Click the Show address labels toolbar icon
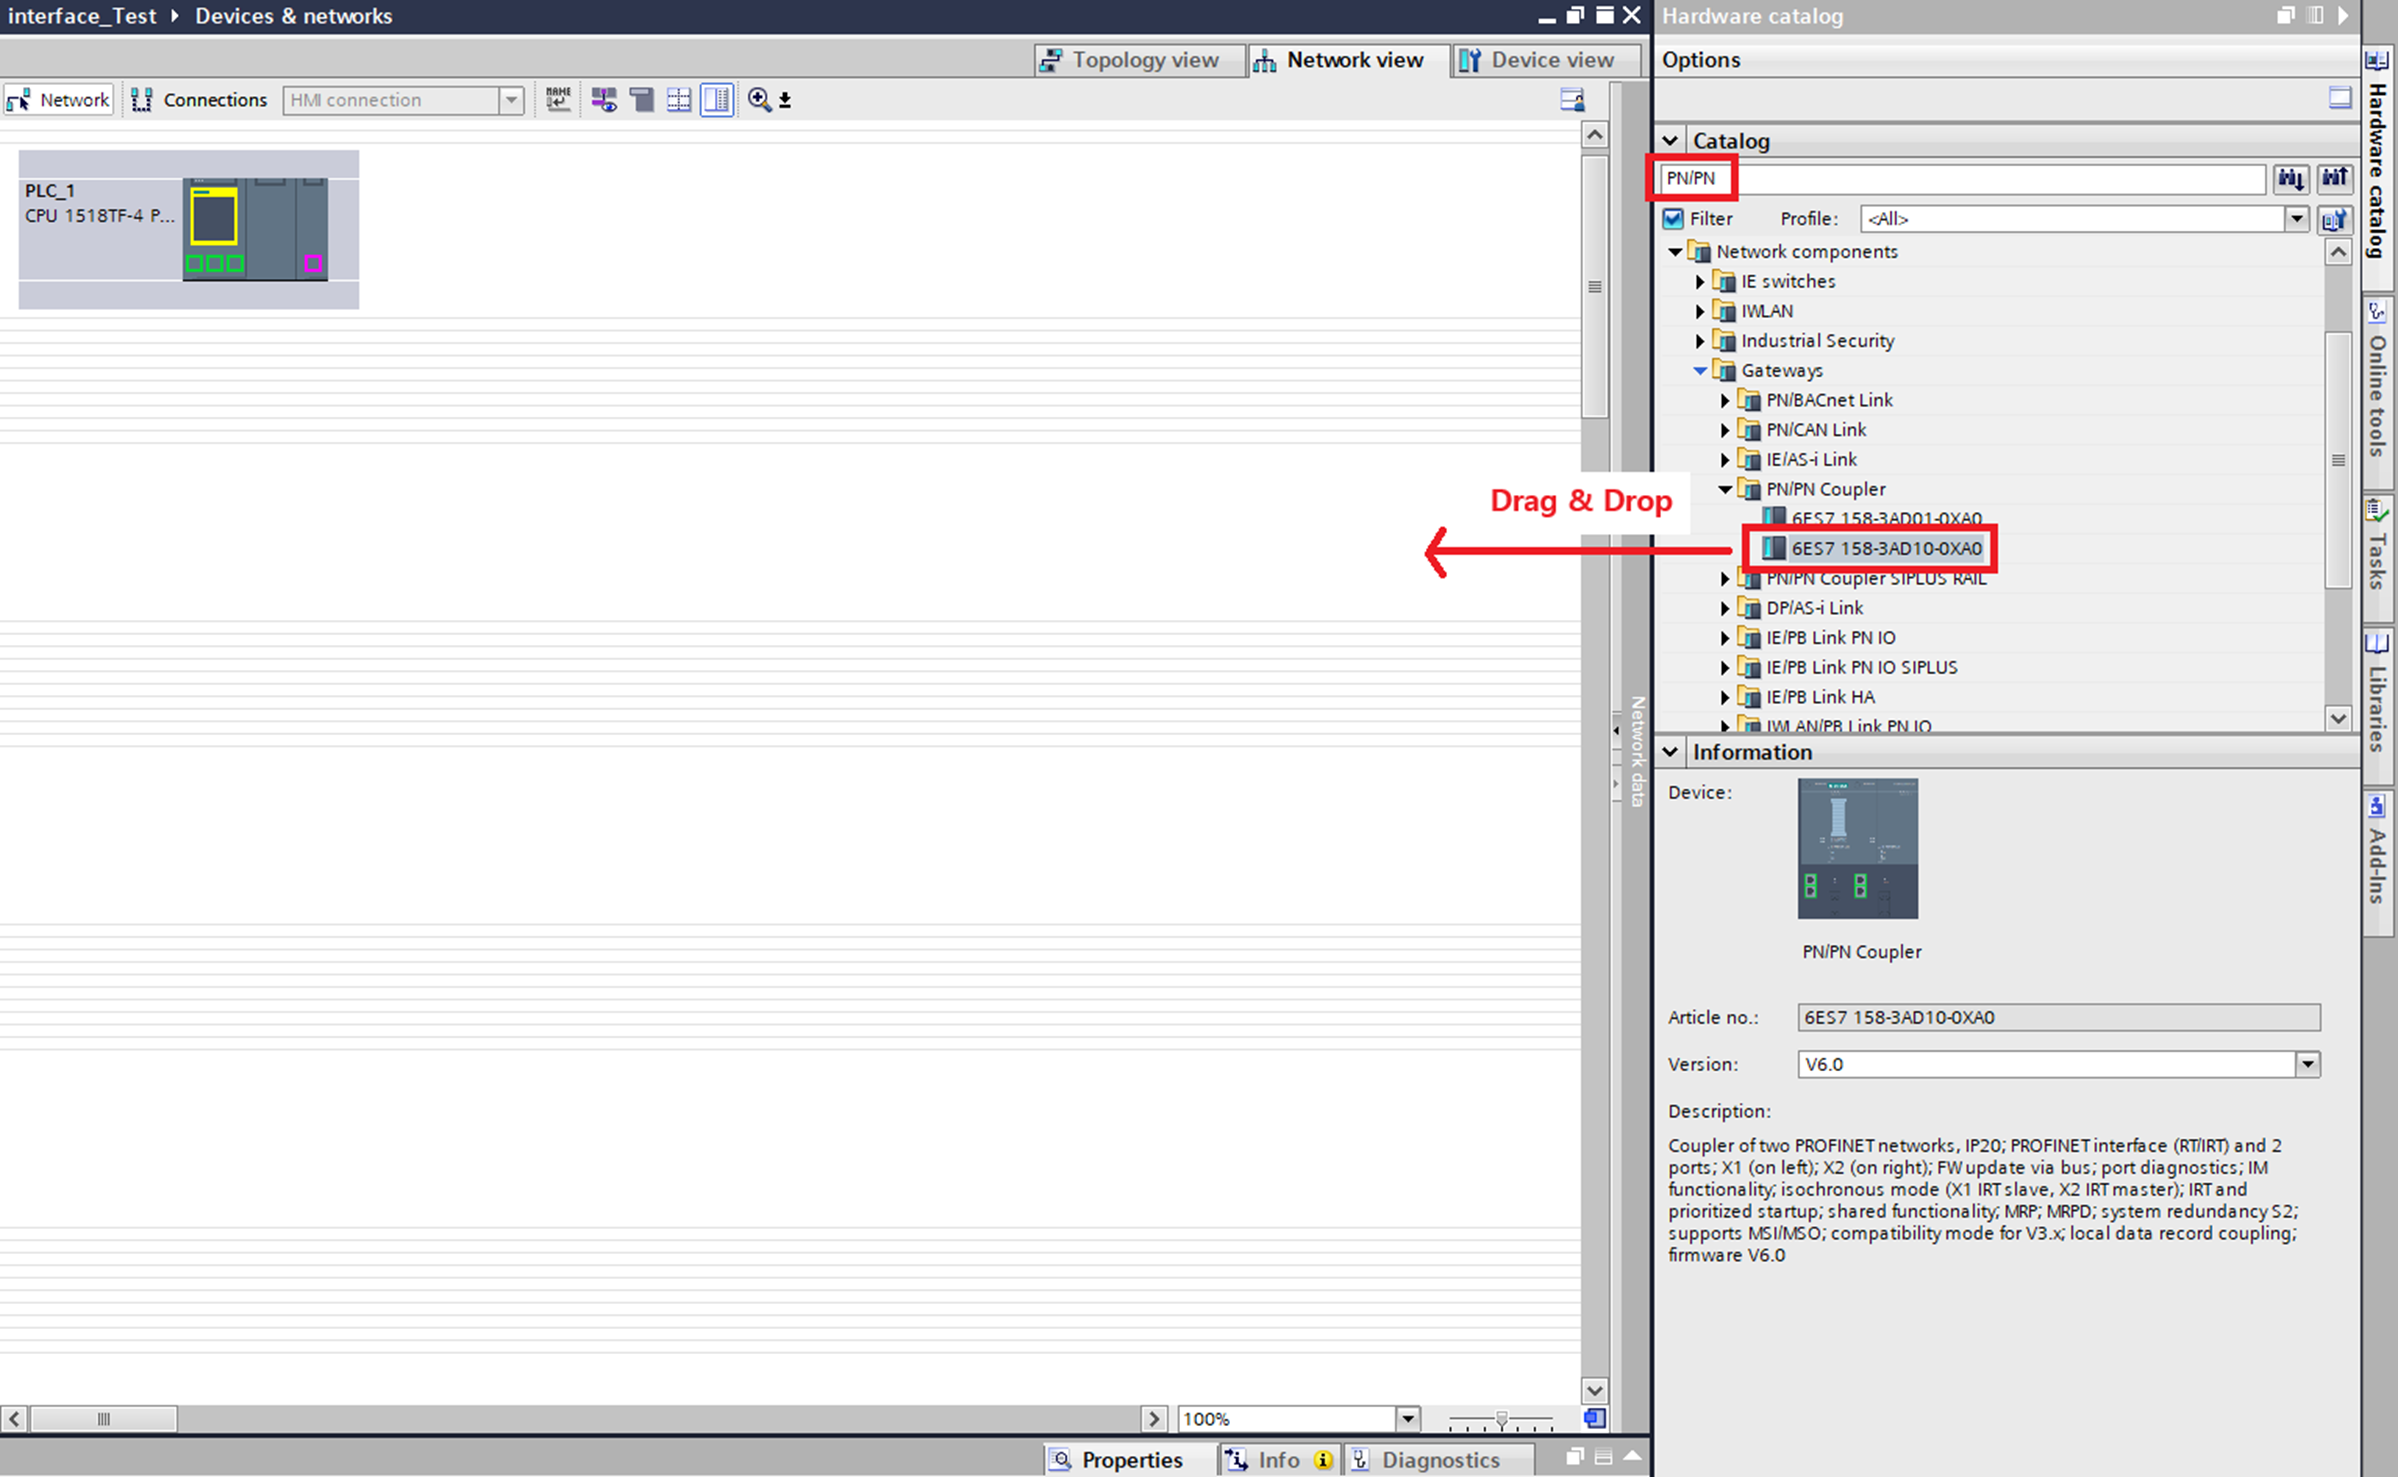Screen dimensions: 2398x1477 [x=603, y=99]
